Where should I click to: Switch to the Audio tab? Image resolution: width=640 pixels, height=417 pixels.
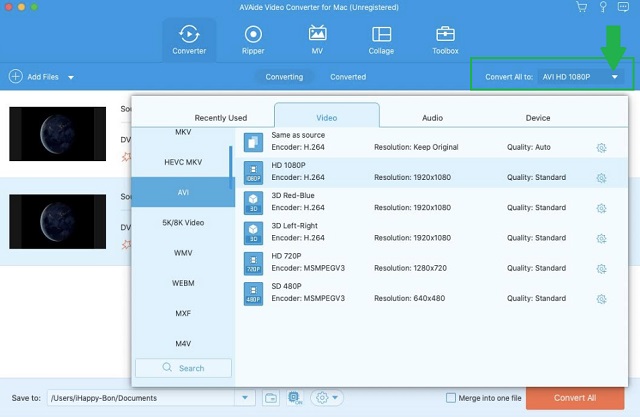point(432,118)
